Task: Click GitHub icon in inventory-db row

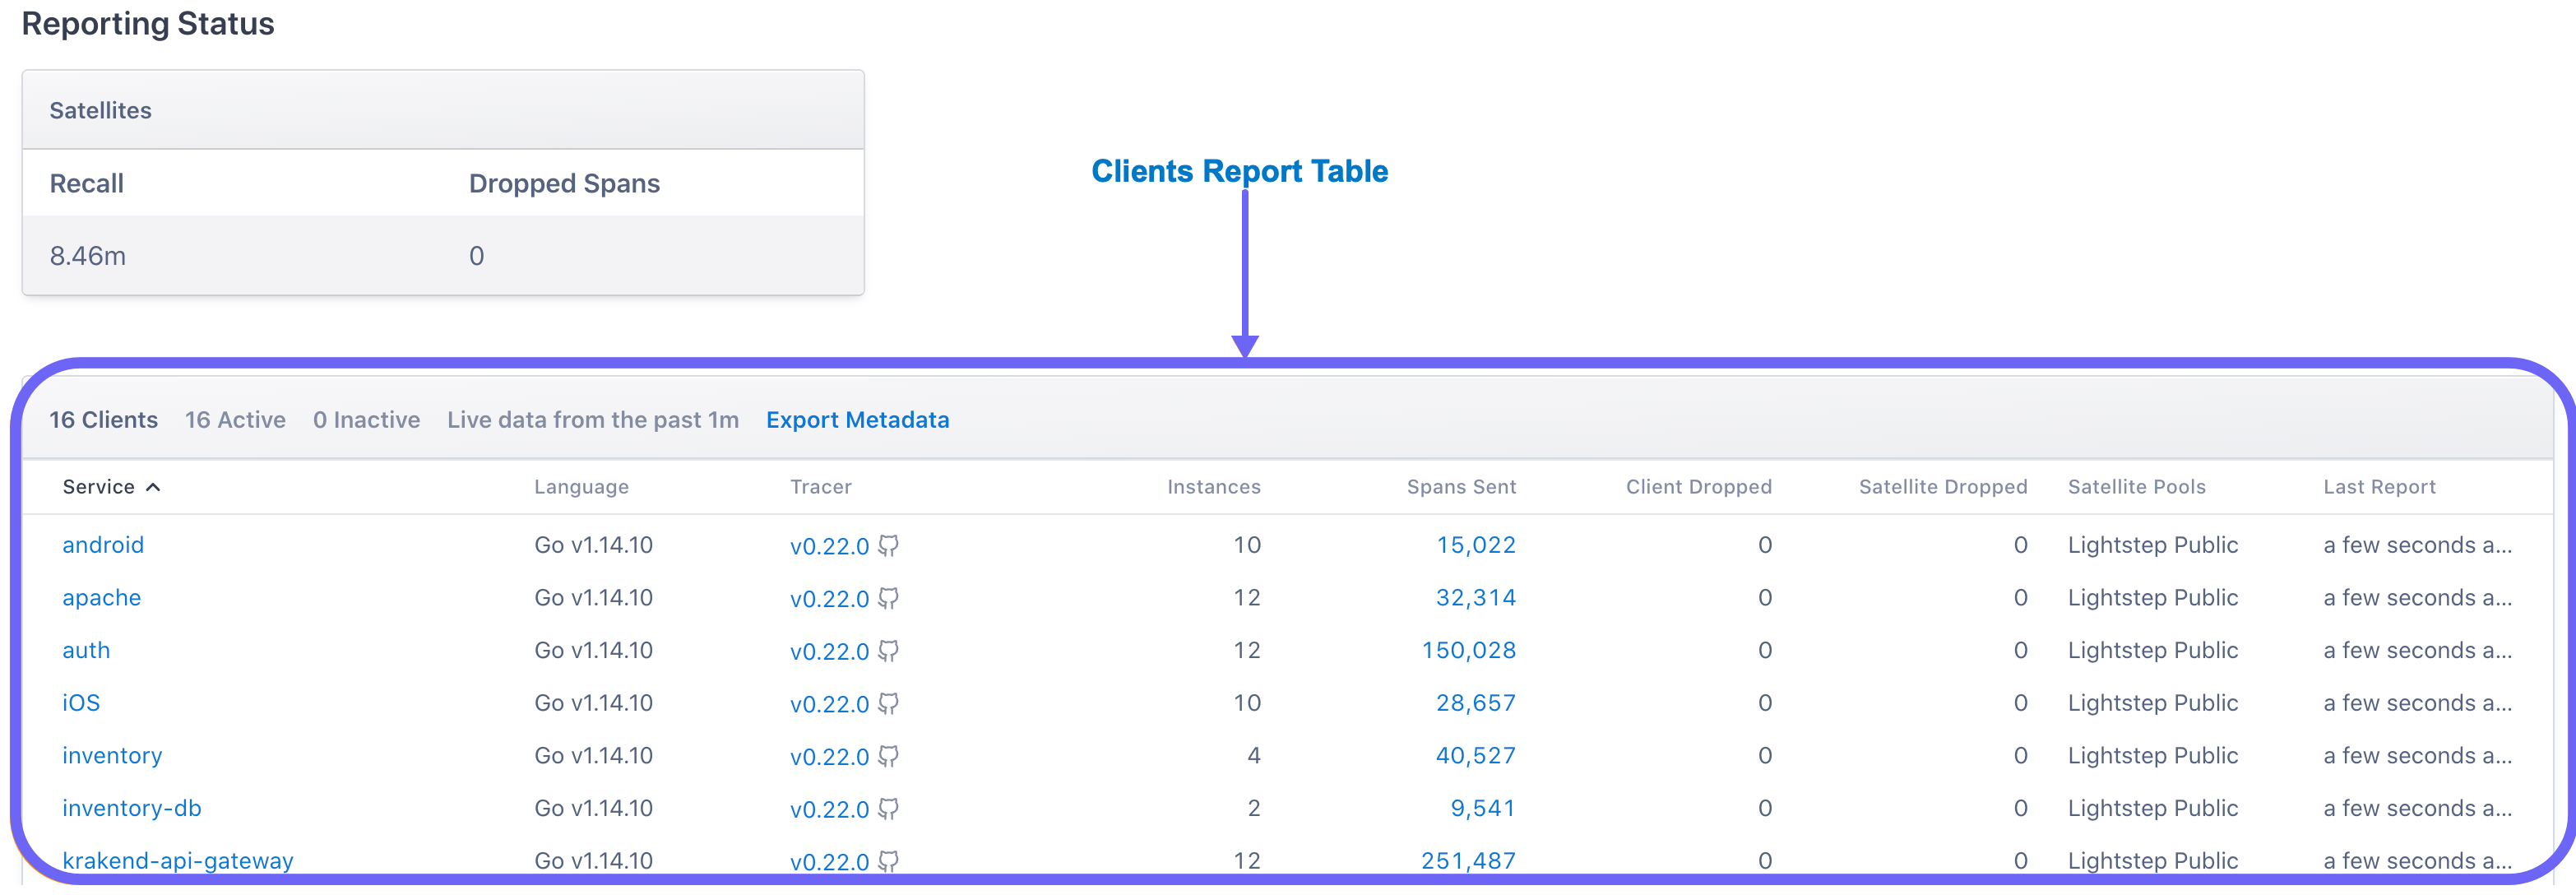Action: (x=888, y=808)
